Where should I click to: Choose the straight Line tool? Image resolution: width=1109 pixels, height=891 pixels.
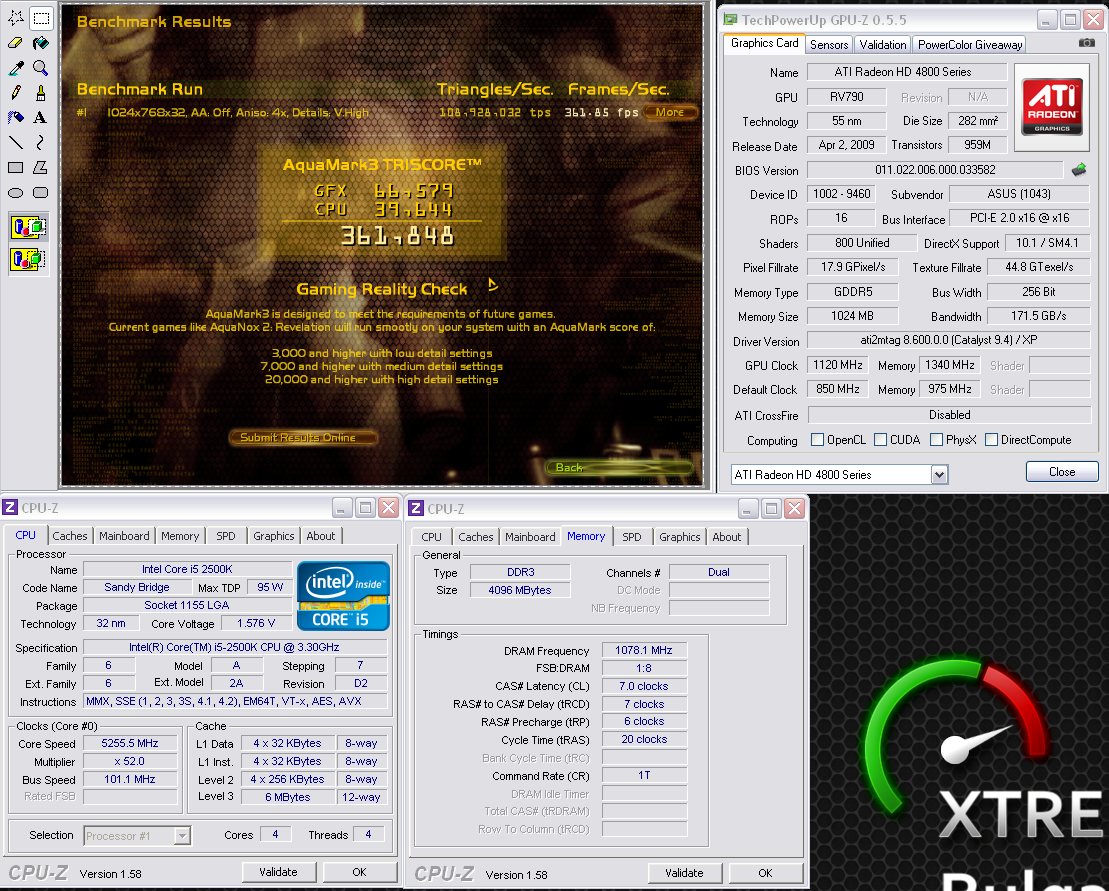16,142
